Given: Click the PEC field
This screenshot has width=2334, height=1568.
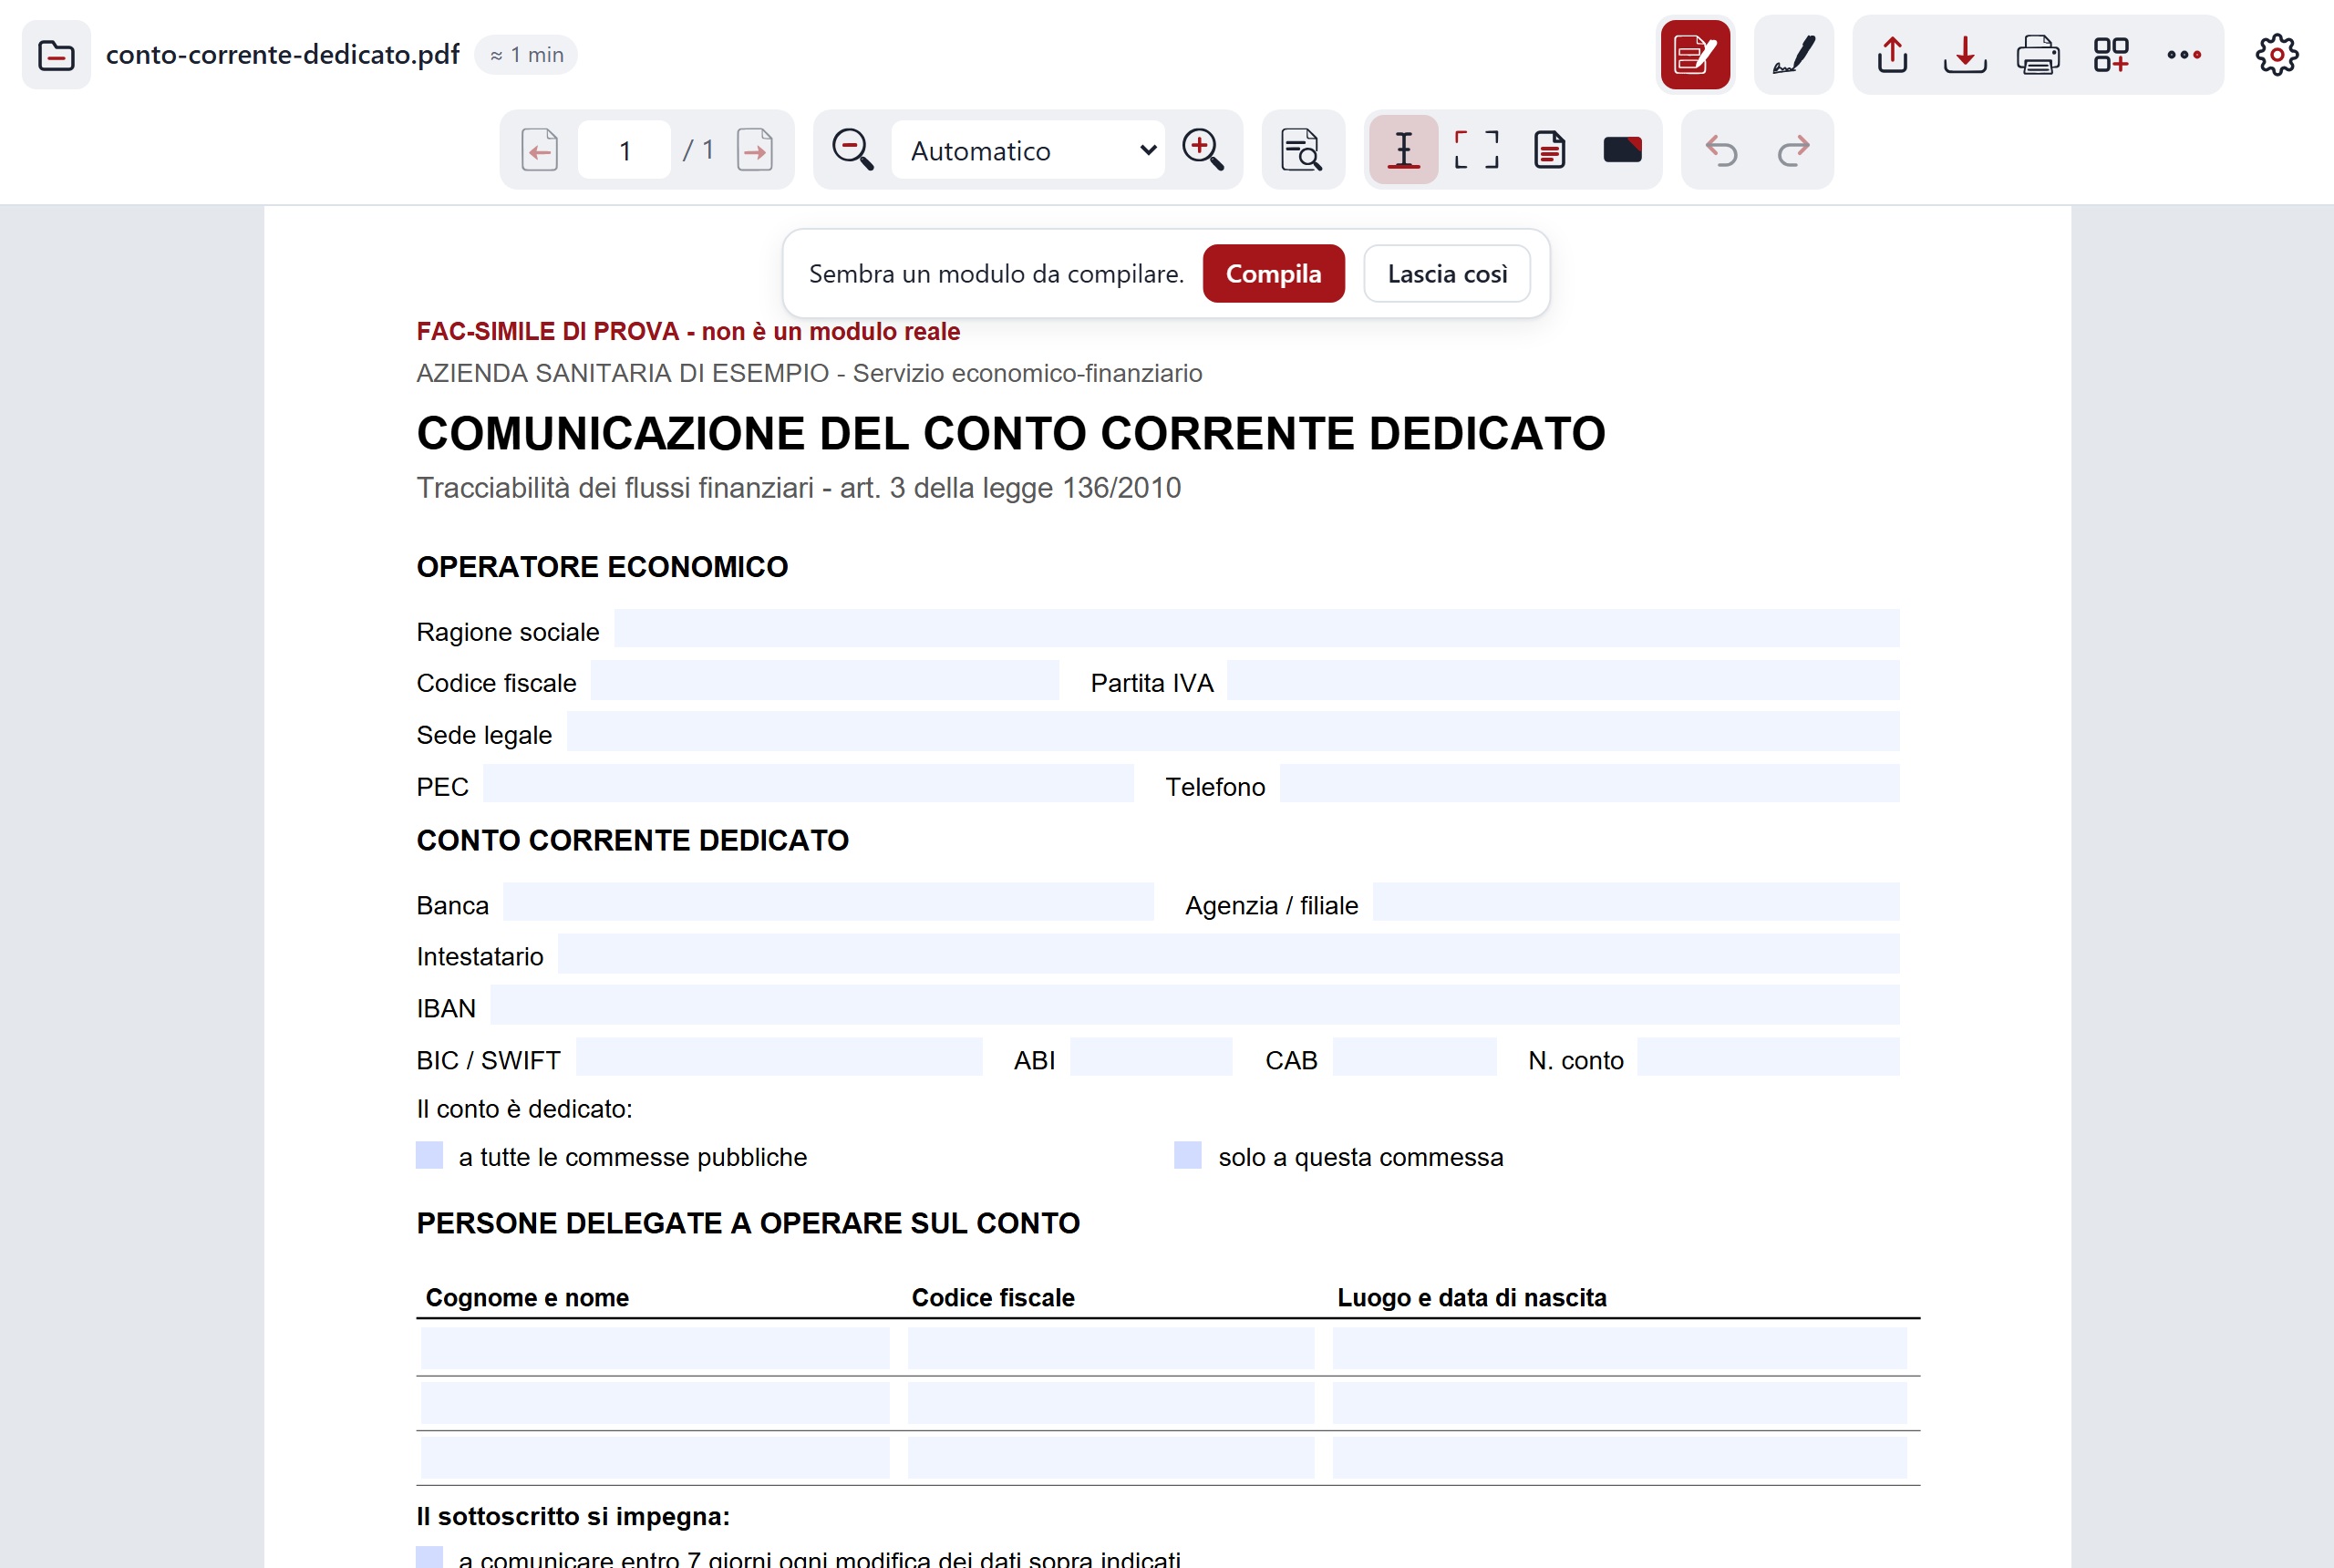Looking at the screenshot, I should (x=809, y=784).
